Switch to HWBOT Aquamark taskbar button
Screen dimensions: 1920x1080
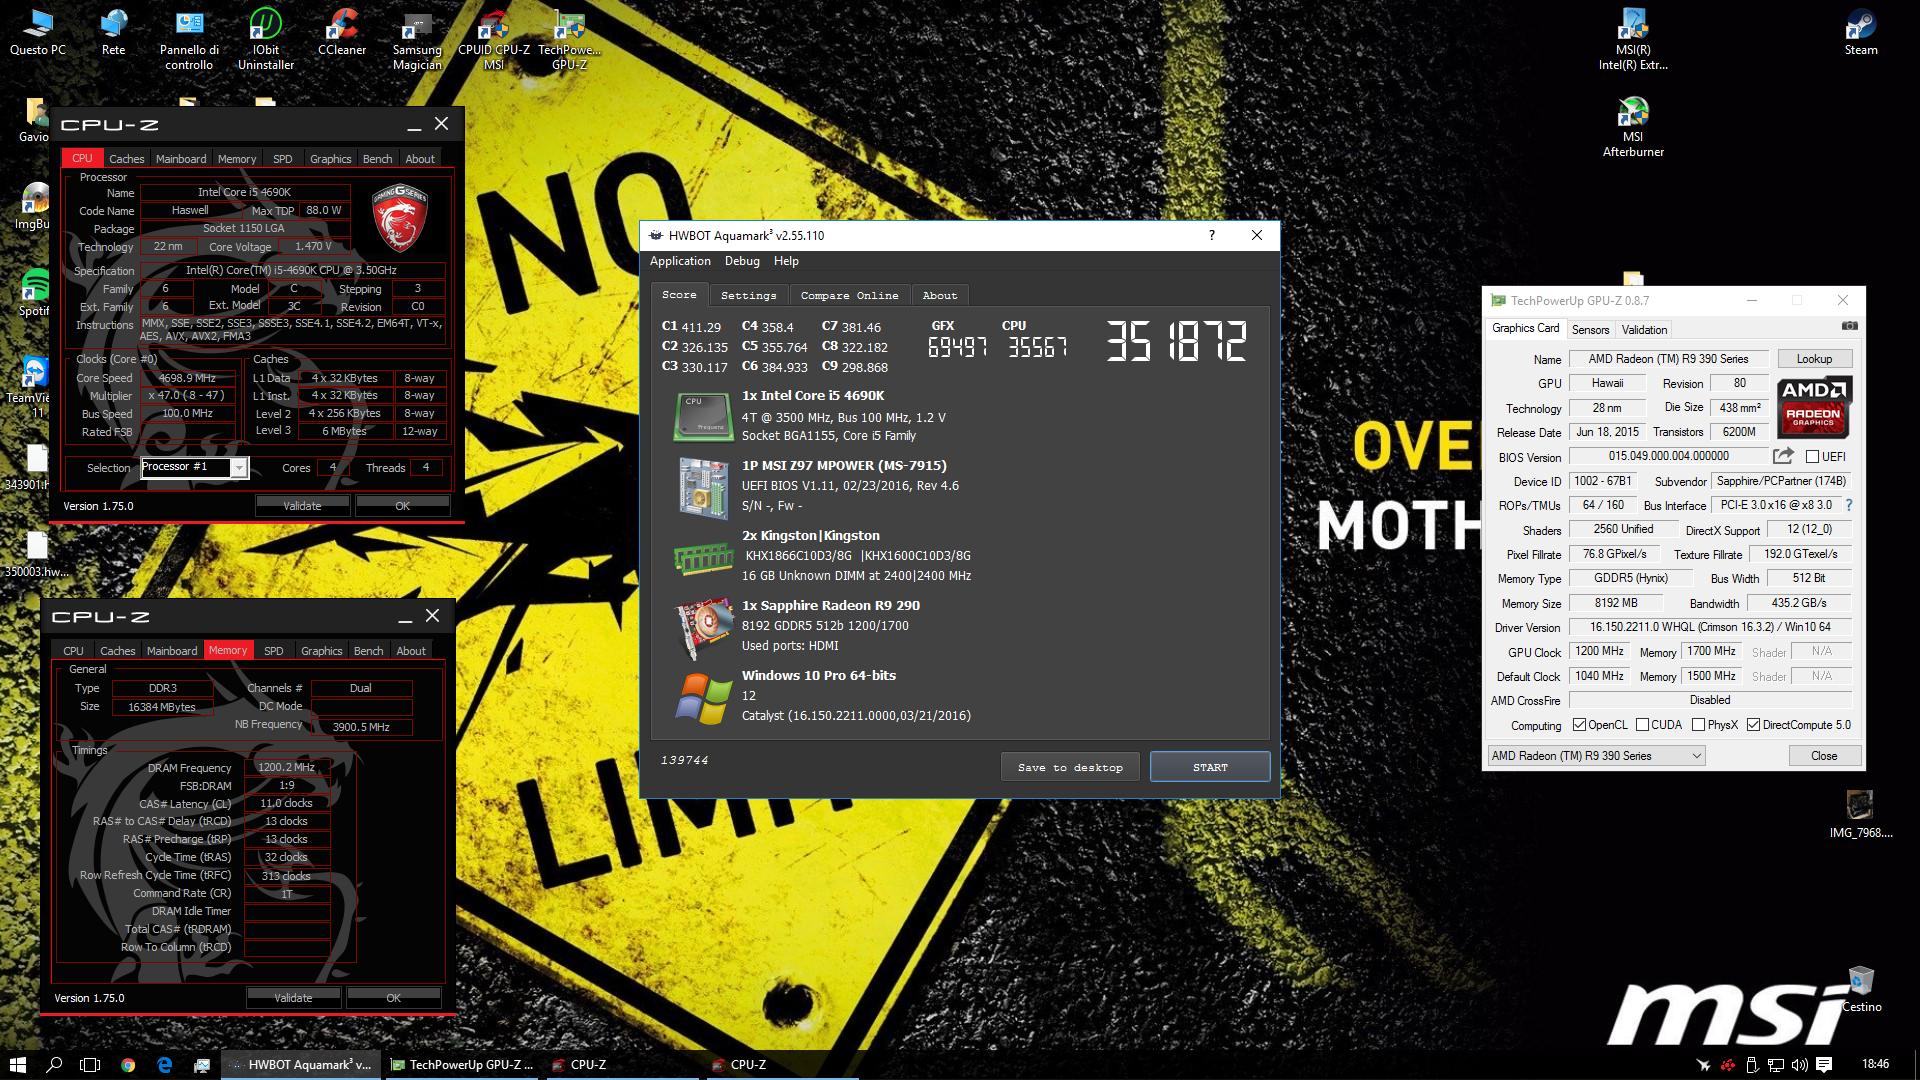pos(300,1065)
